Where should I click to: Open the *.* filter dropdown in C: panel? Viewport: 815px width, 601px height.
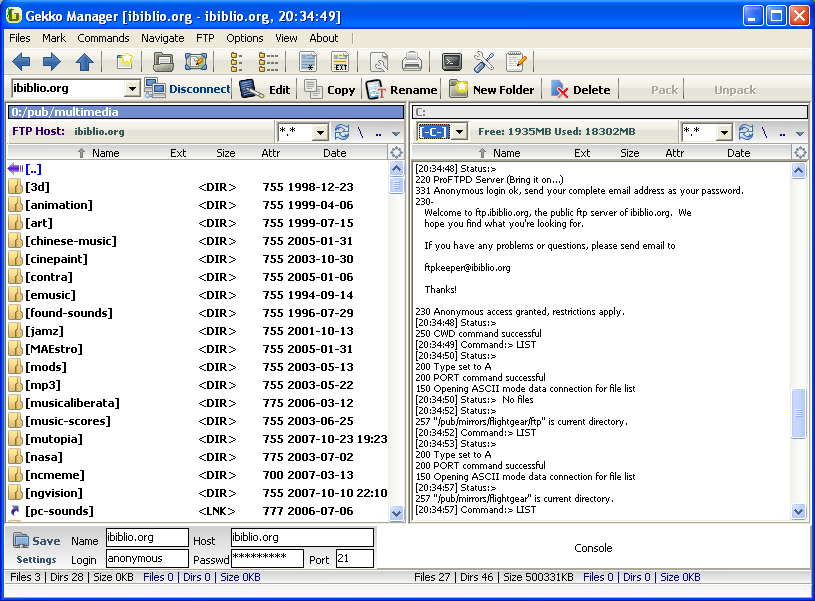pos(724,133)
